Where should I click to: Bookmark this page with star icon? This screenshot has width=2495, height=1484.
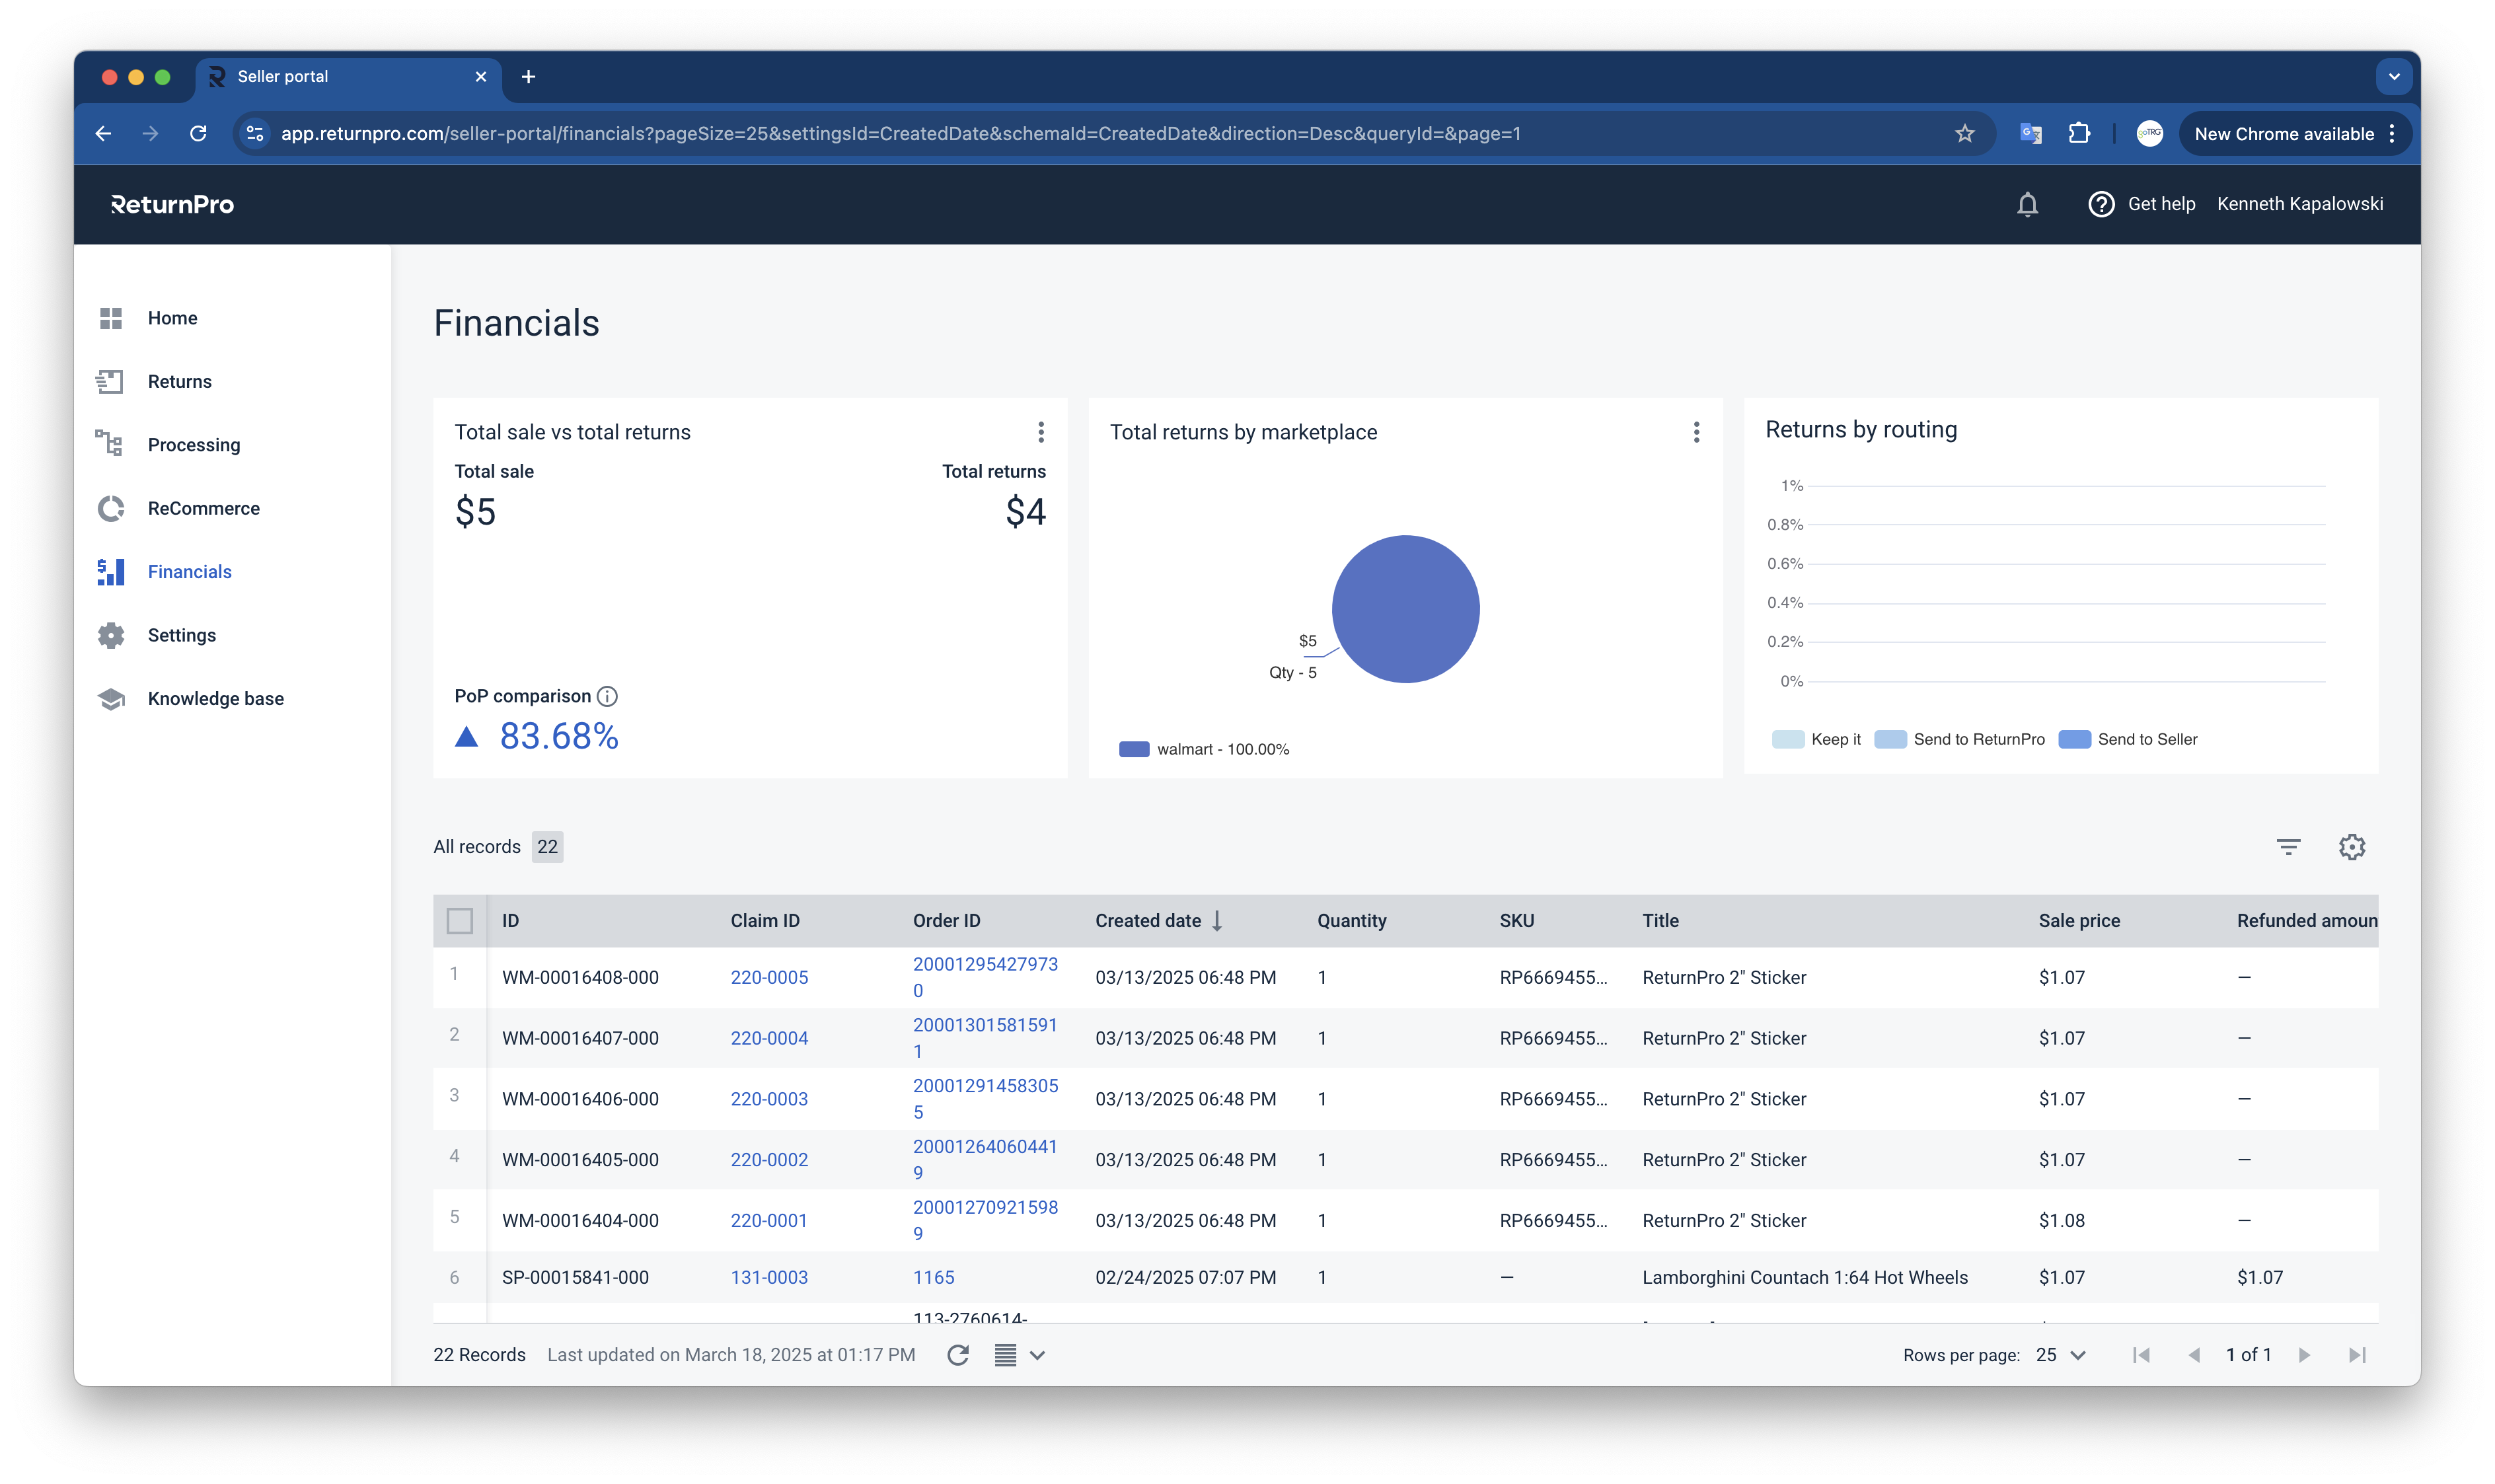[1964, 133]
